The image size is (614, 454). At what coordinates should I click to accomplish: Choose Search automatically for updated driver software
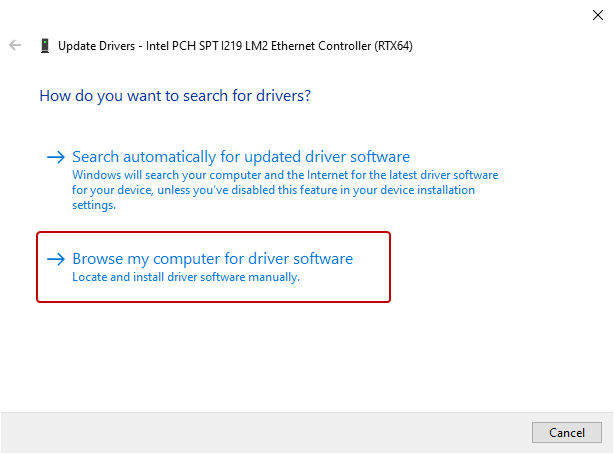click(241, 157)
